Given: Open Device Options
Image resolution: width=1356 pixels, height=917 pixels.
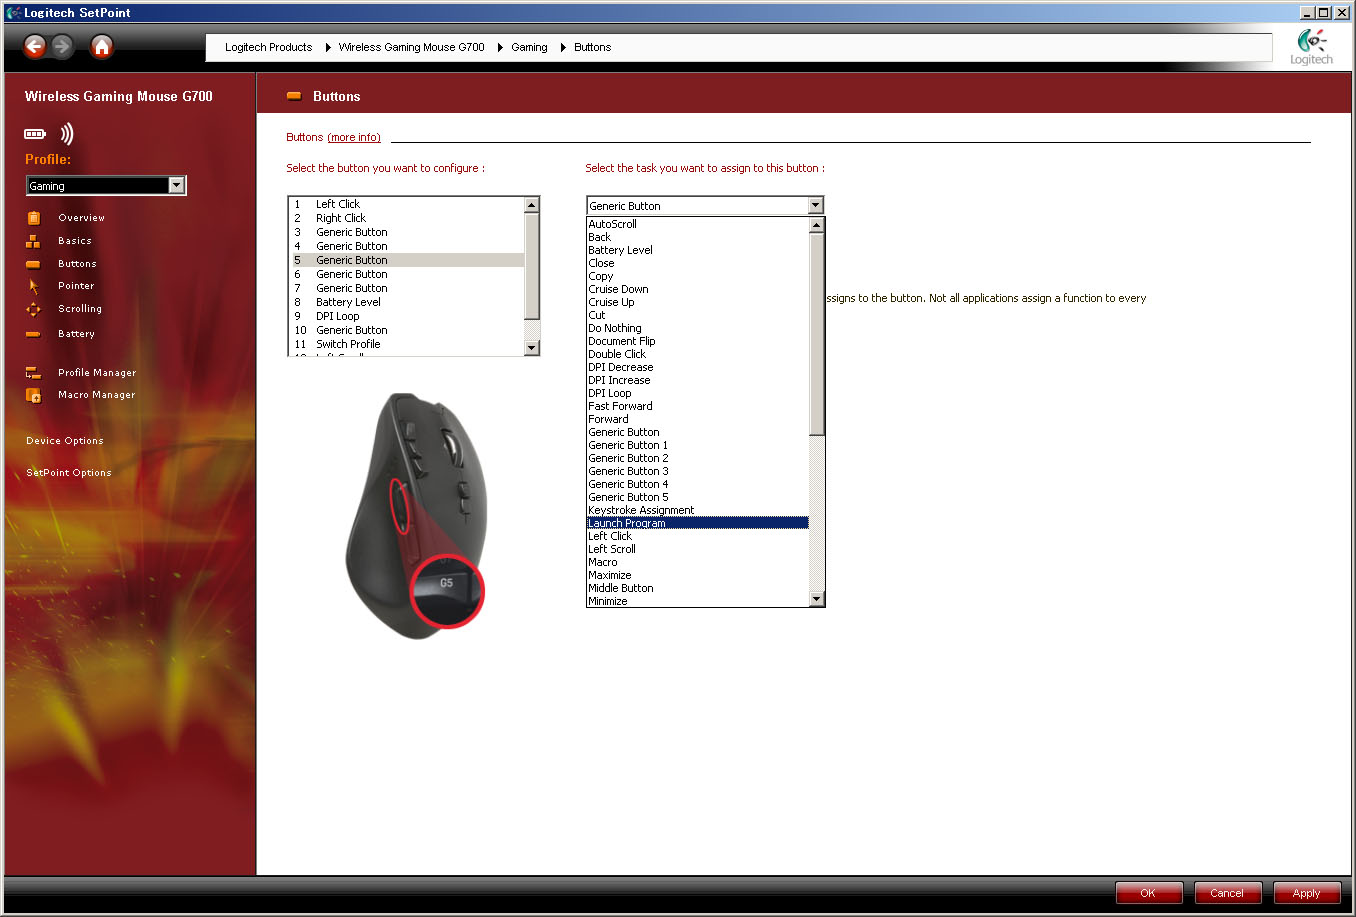Looking at the screenshot, I should [x=65, y=441].
